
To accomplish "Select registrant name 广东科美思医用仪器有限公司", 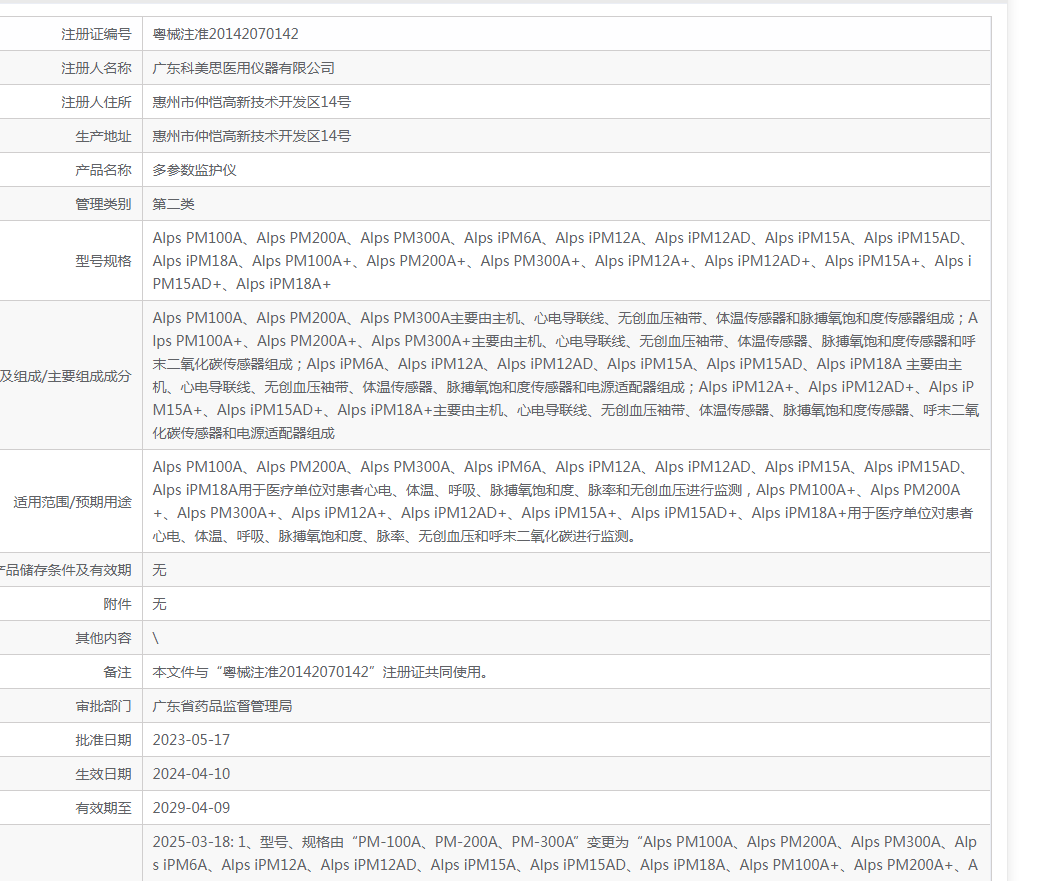I will [x=243, y=68].
